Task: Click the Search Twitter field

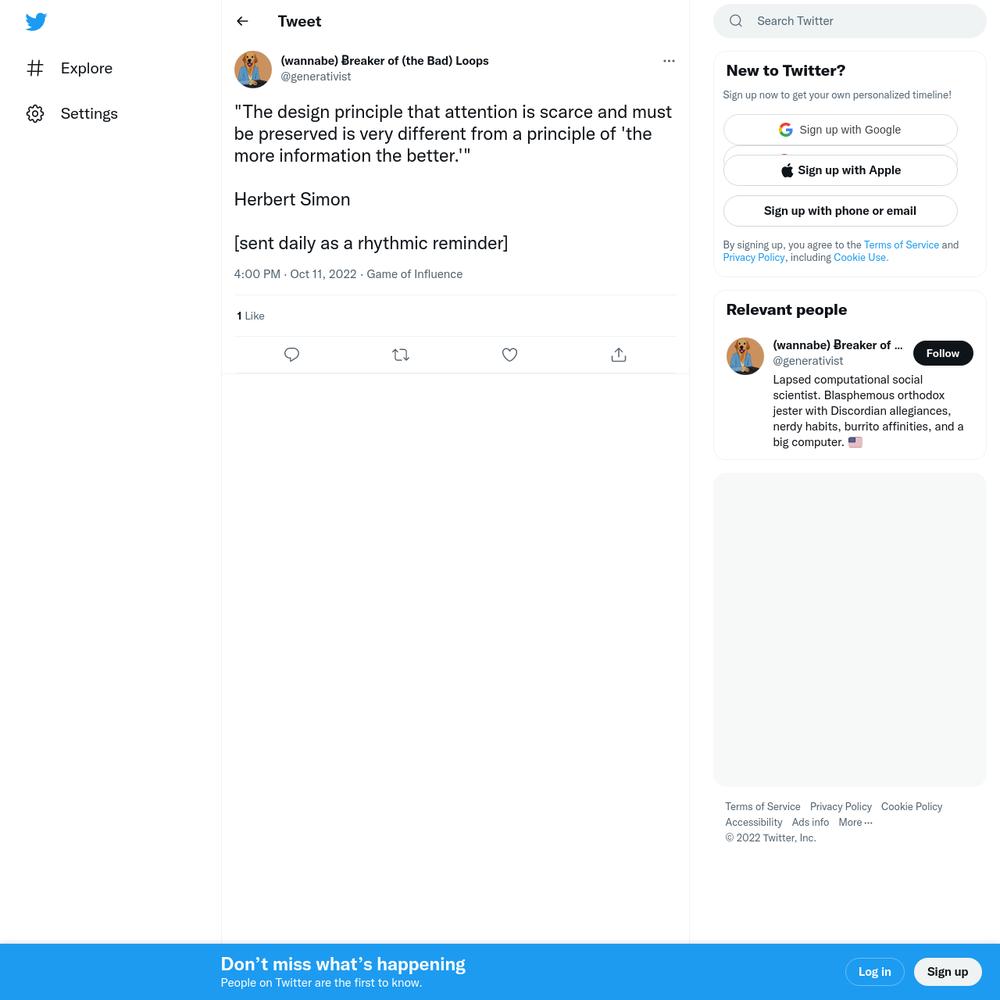Action: 849,21
